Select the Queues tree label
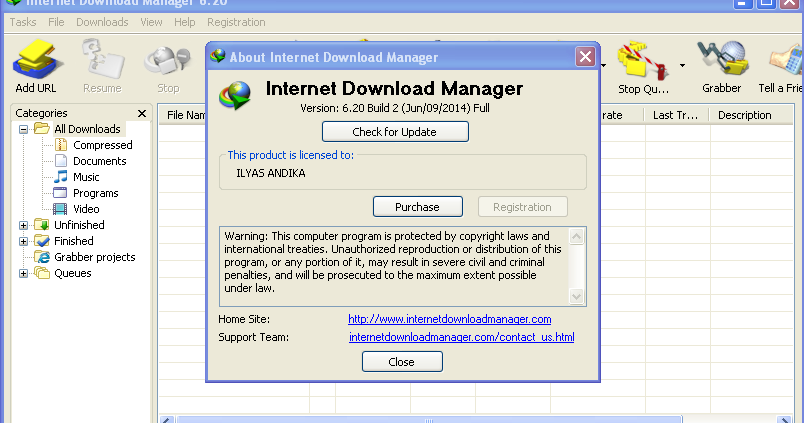804x423 pixels. pyautogui.click(x=73, y=273)
